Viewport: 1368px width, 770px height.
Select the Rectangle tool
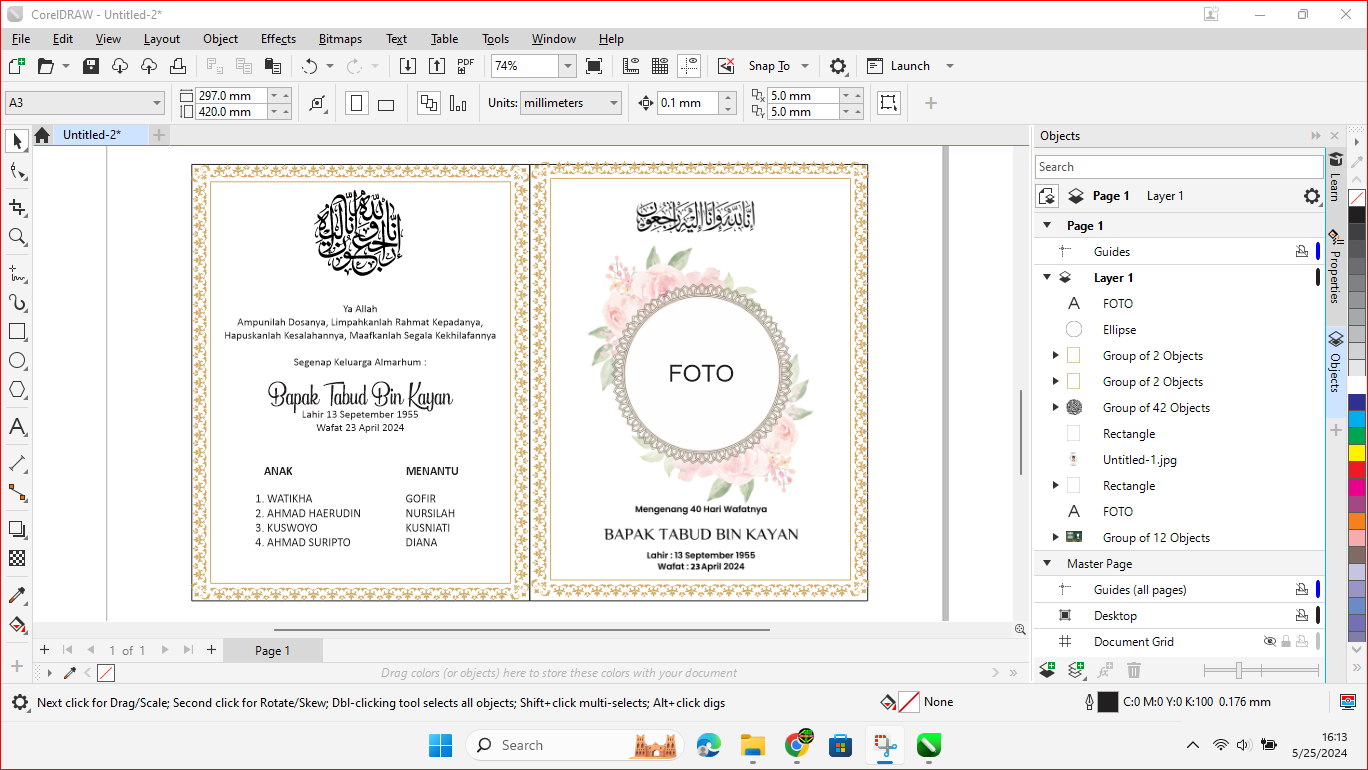pos(17,332)
